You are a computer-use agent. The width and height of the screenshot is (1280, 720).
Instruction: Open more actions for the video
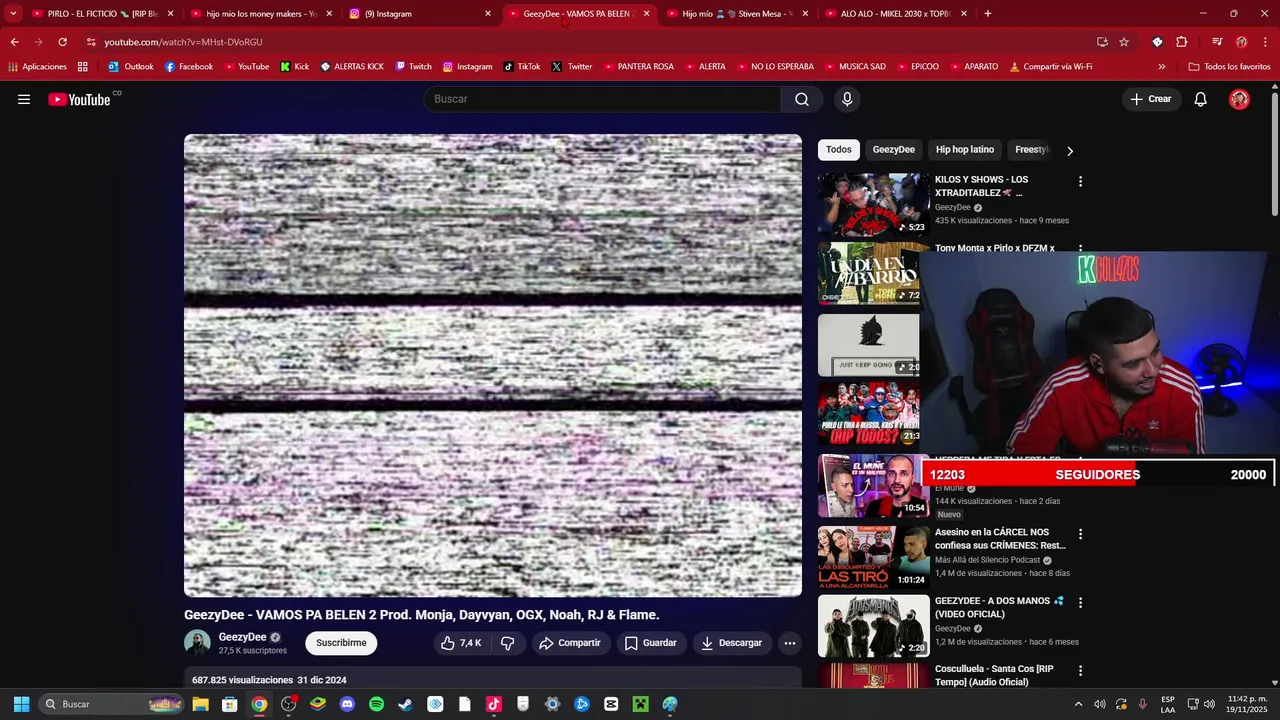click(x=789, y=643)
